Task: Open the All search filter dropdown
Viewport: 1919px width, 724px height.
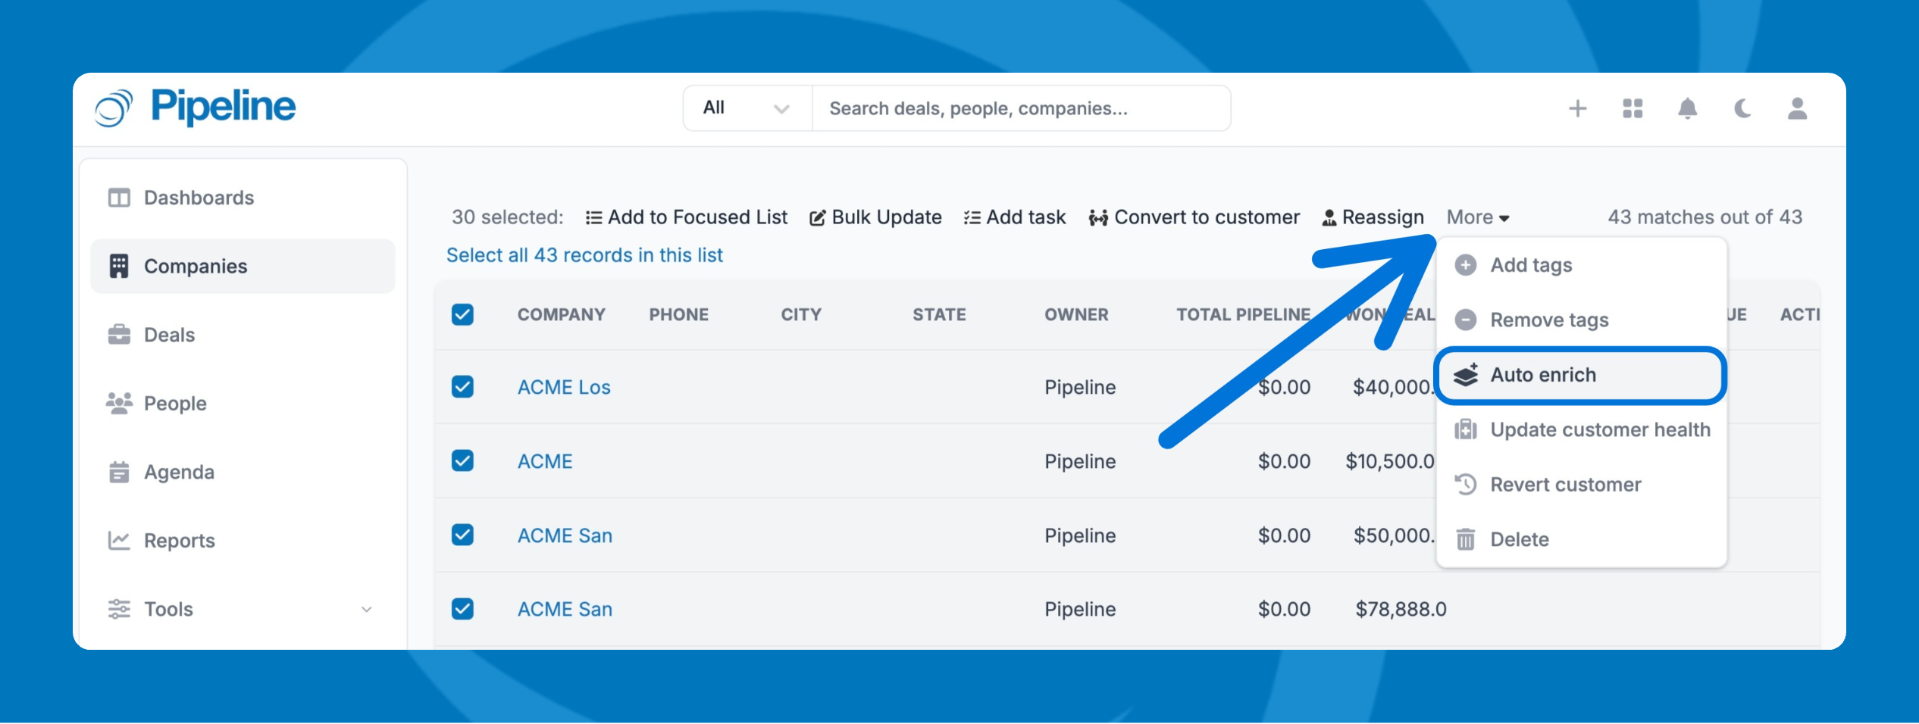Action: [746, 108]
